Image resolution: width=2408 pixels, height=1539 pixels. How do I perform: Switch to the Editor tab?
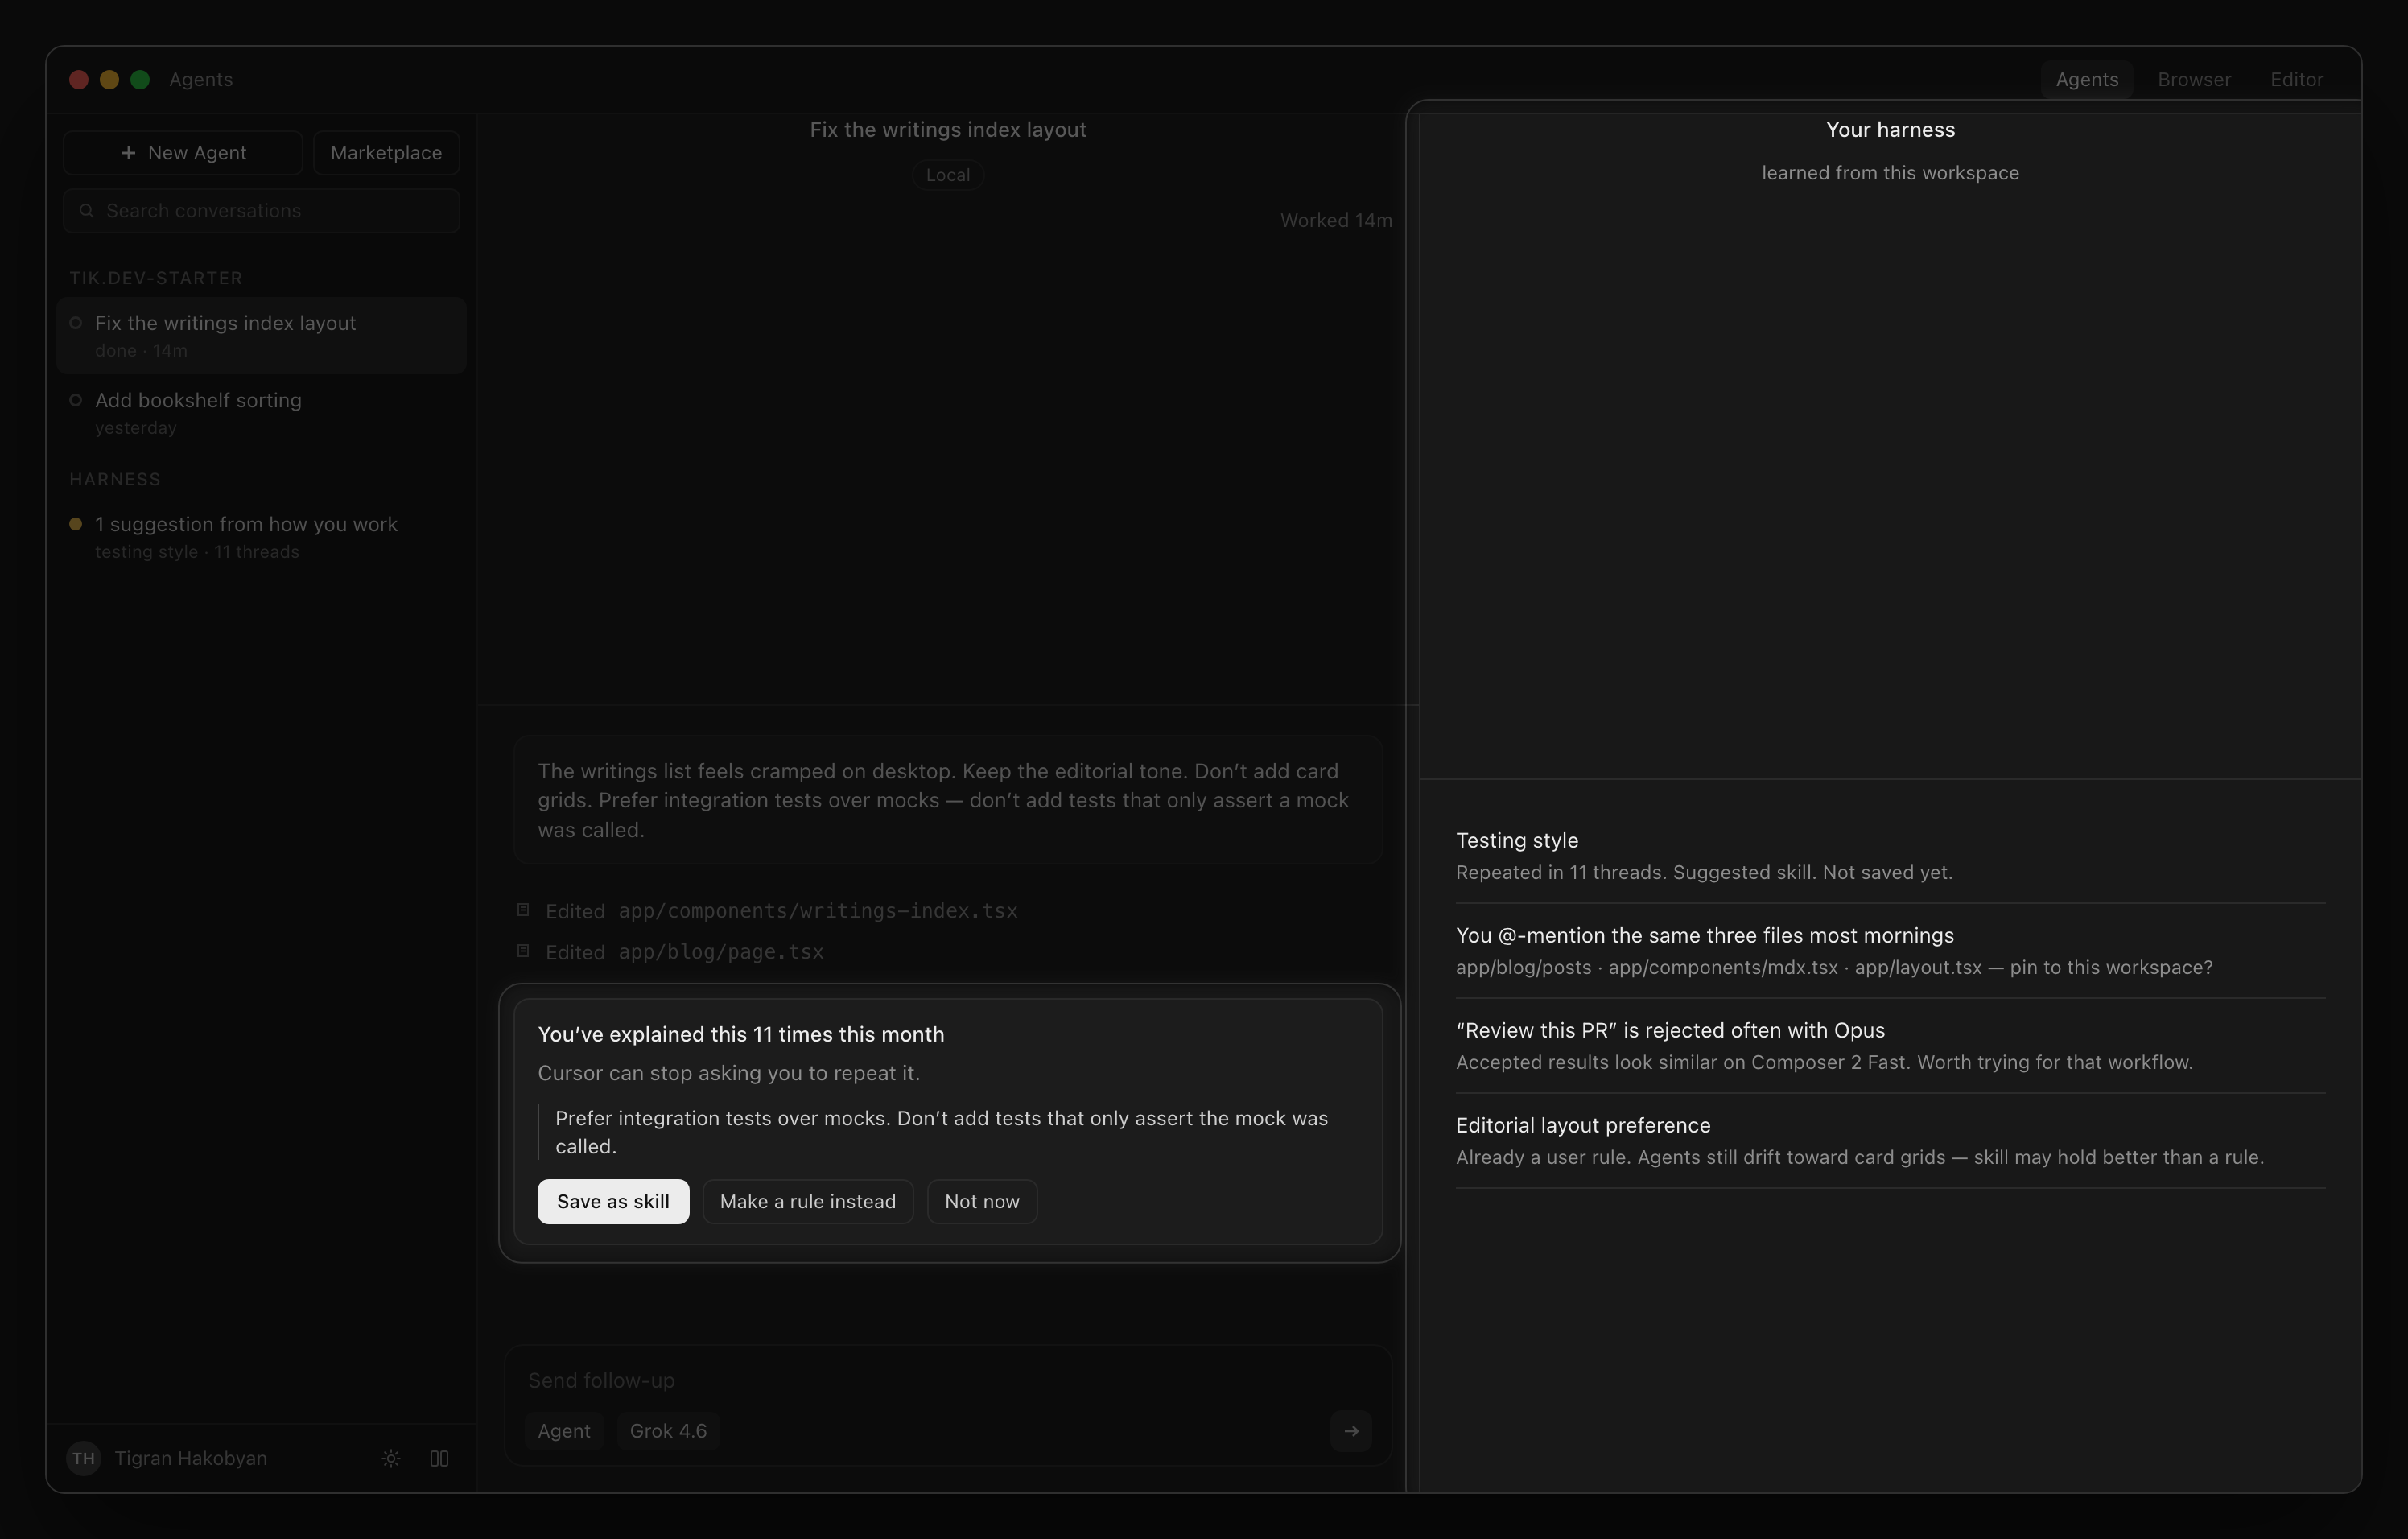pos(2296,79)
